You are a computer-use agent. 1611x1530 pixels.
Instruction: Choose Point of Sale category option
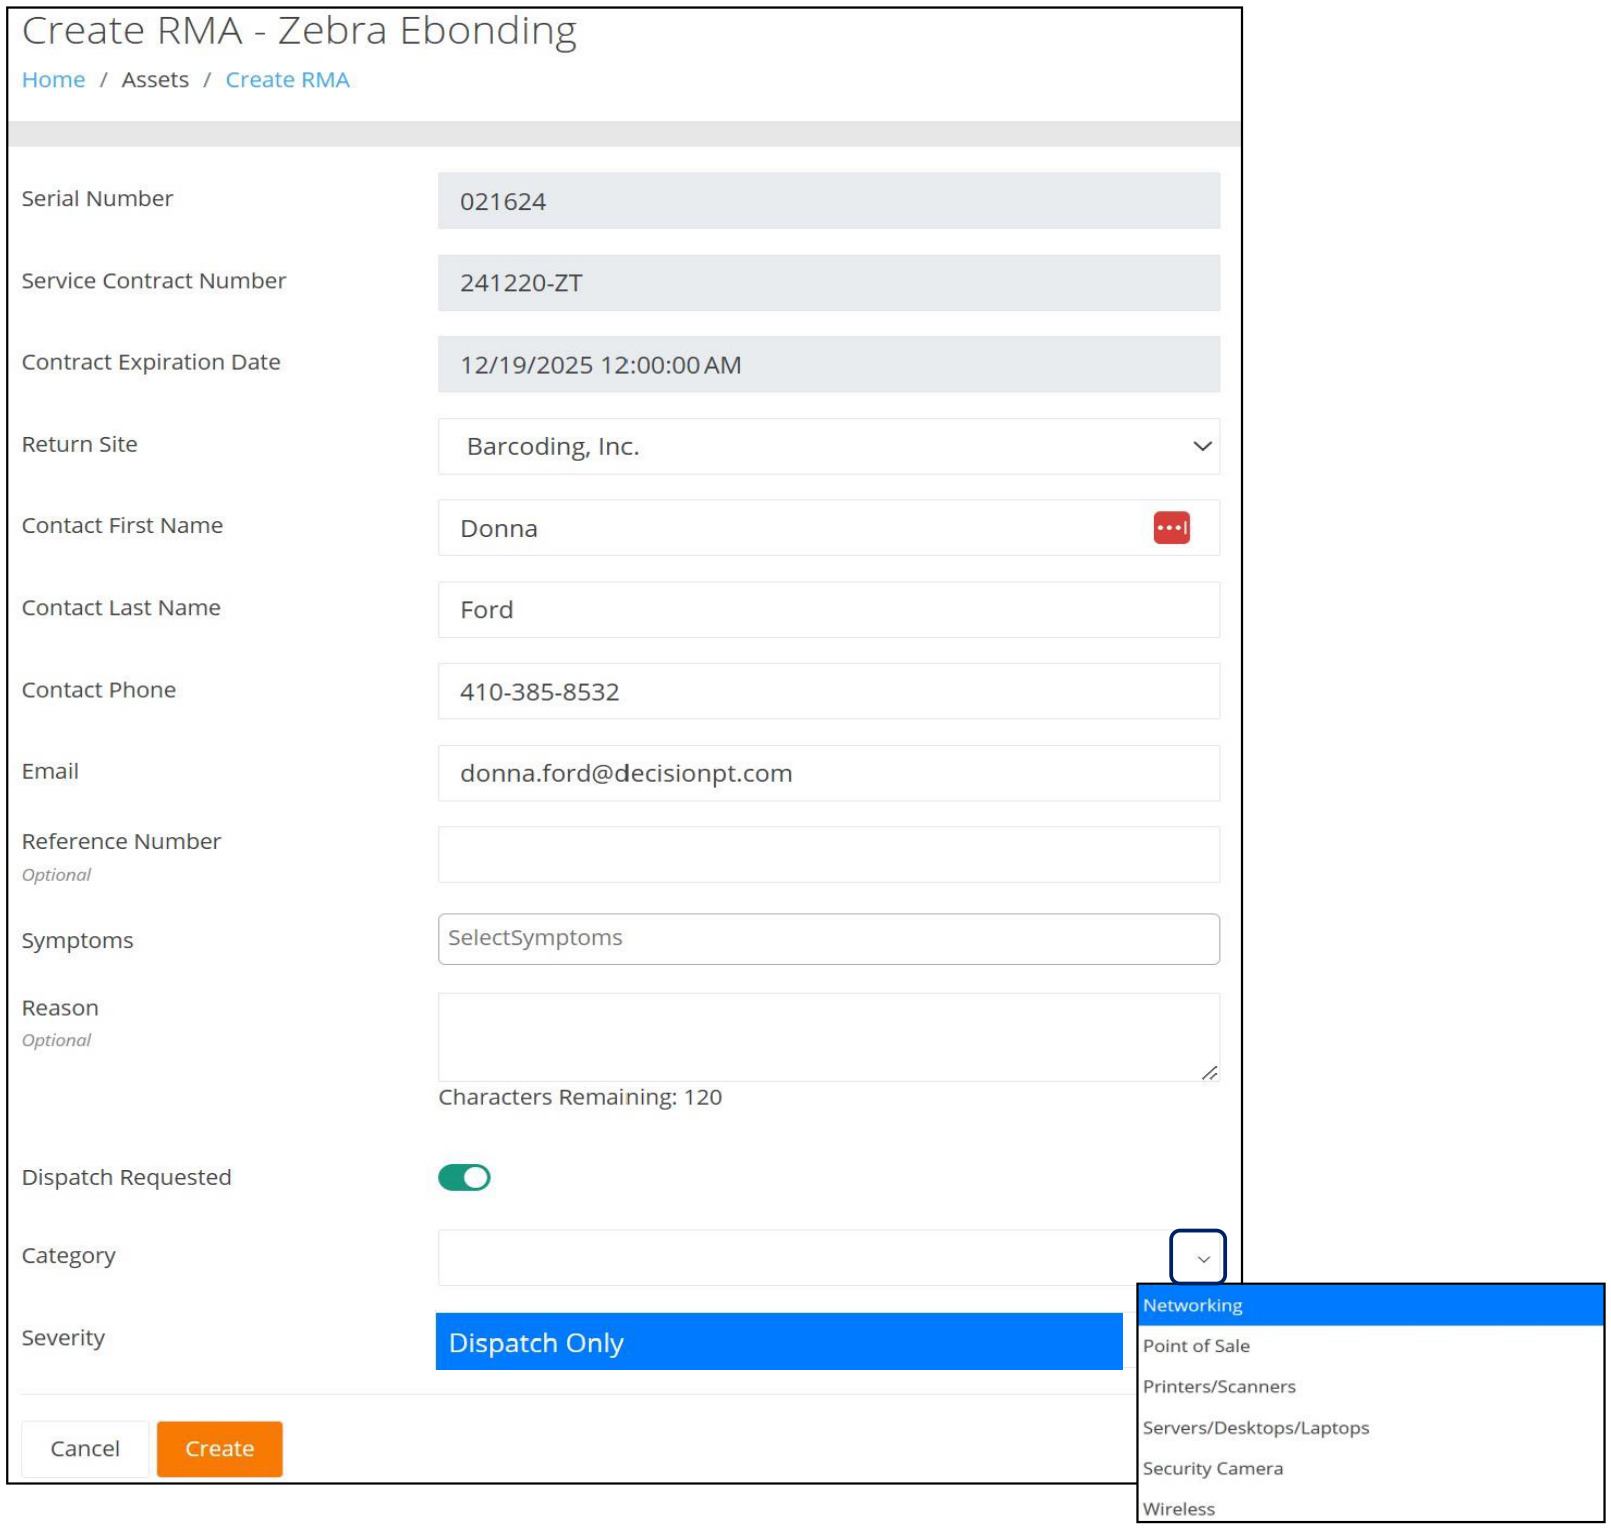pos(1370,1346)
